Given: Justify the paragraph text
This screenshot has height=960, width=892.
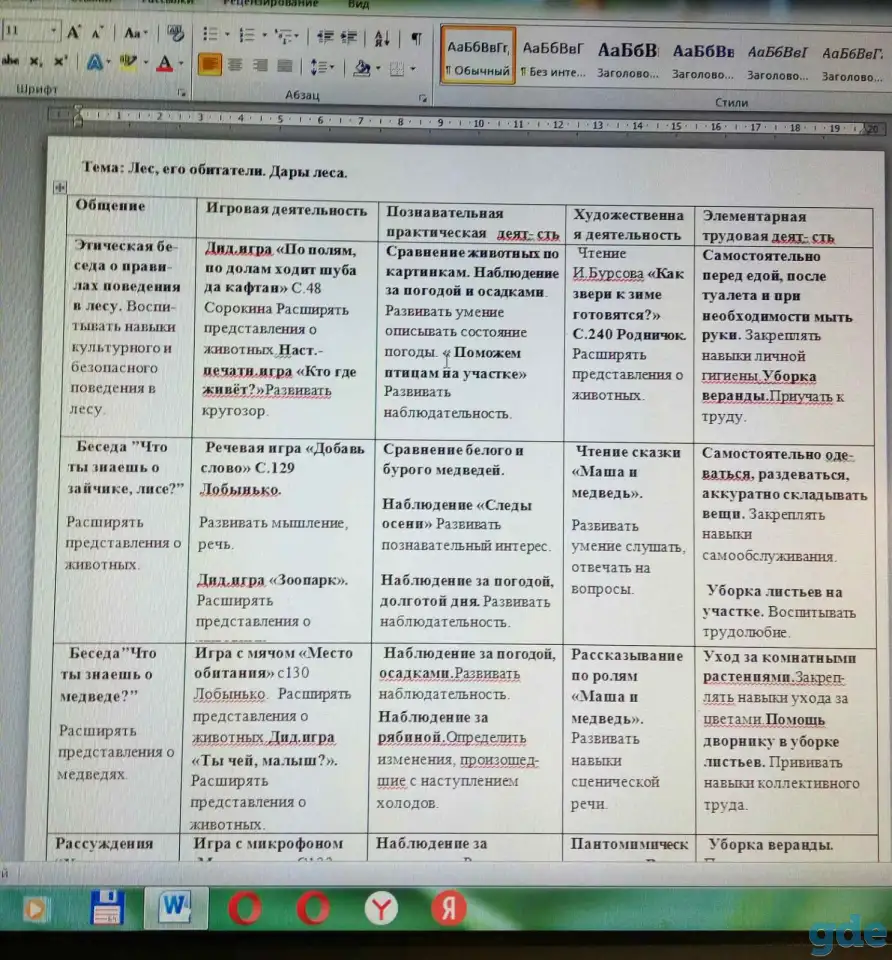Looking at the screenshot, I should [x=285, y=66].
